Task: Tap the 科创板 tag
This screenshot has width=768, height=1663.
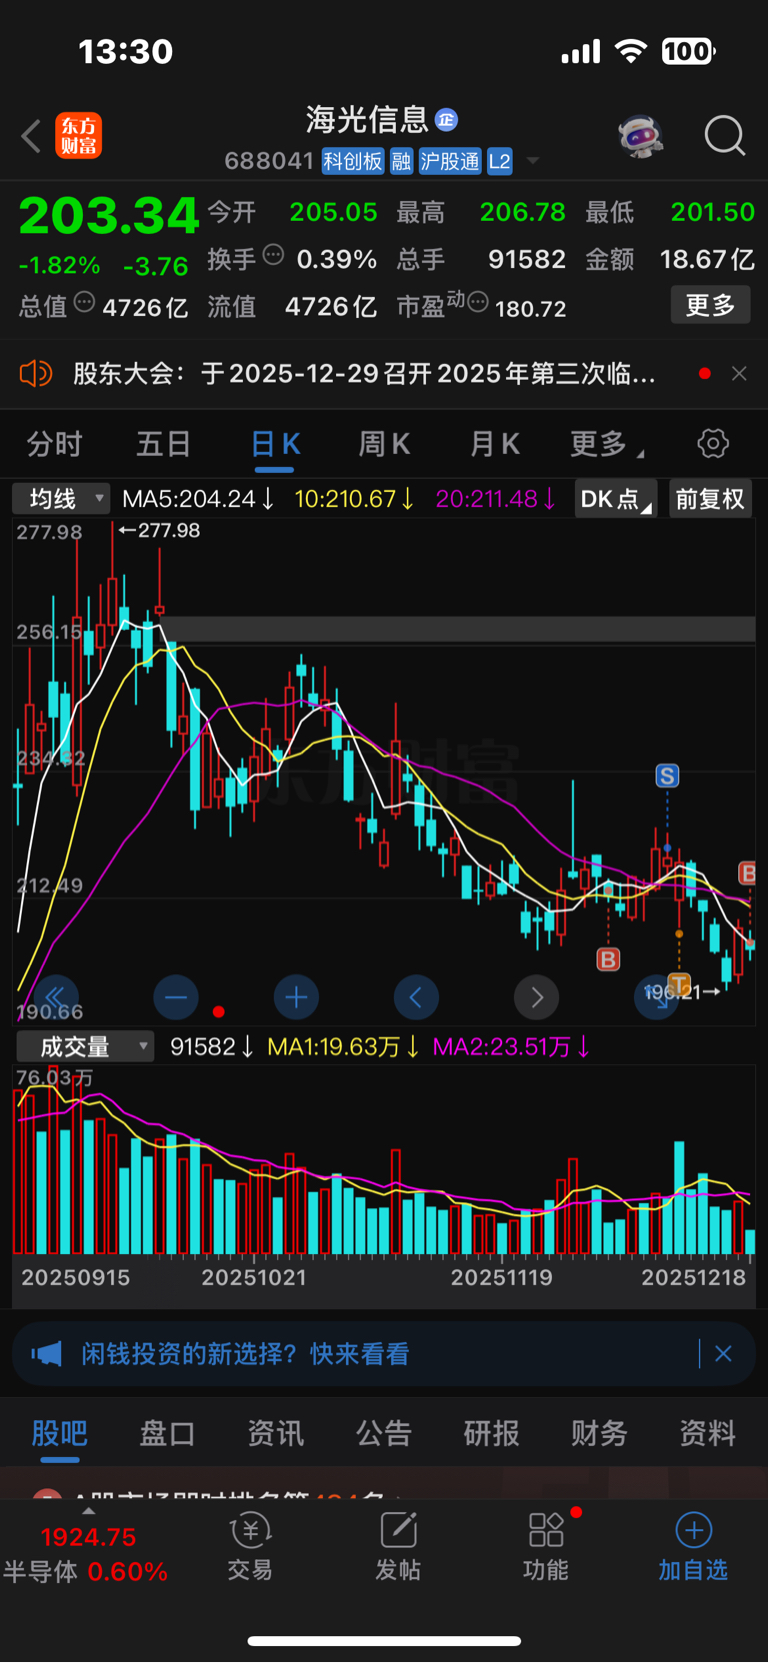Action: pyautogui.click(x=353, y=161)
